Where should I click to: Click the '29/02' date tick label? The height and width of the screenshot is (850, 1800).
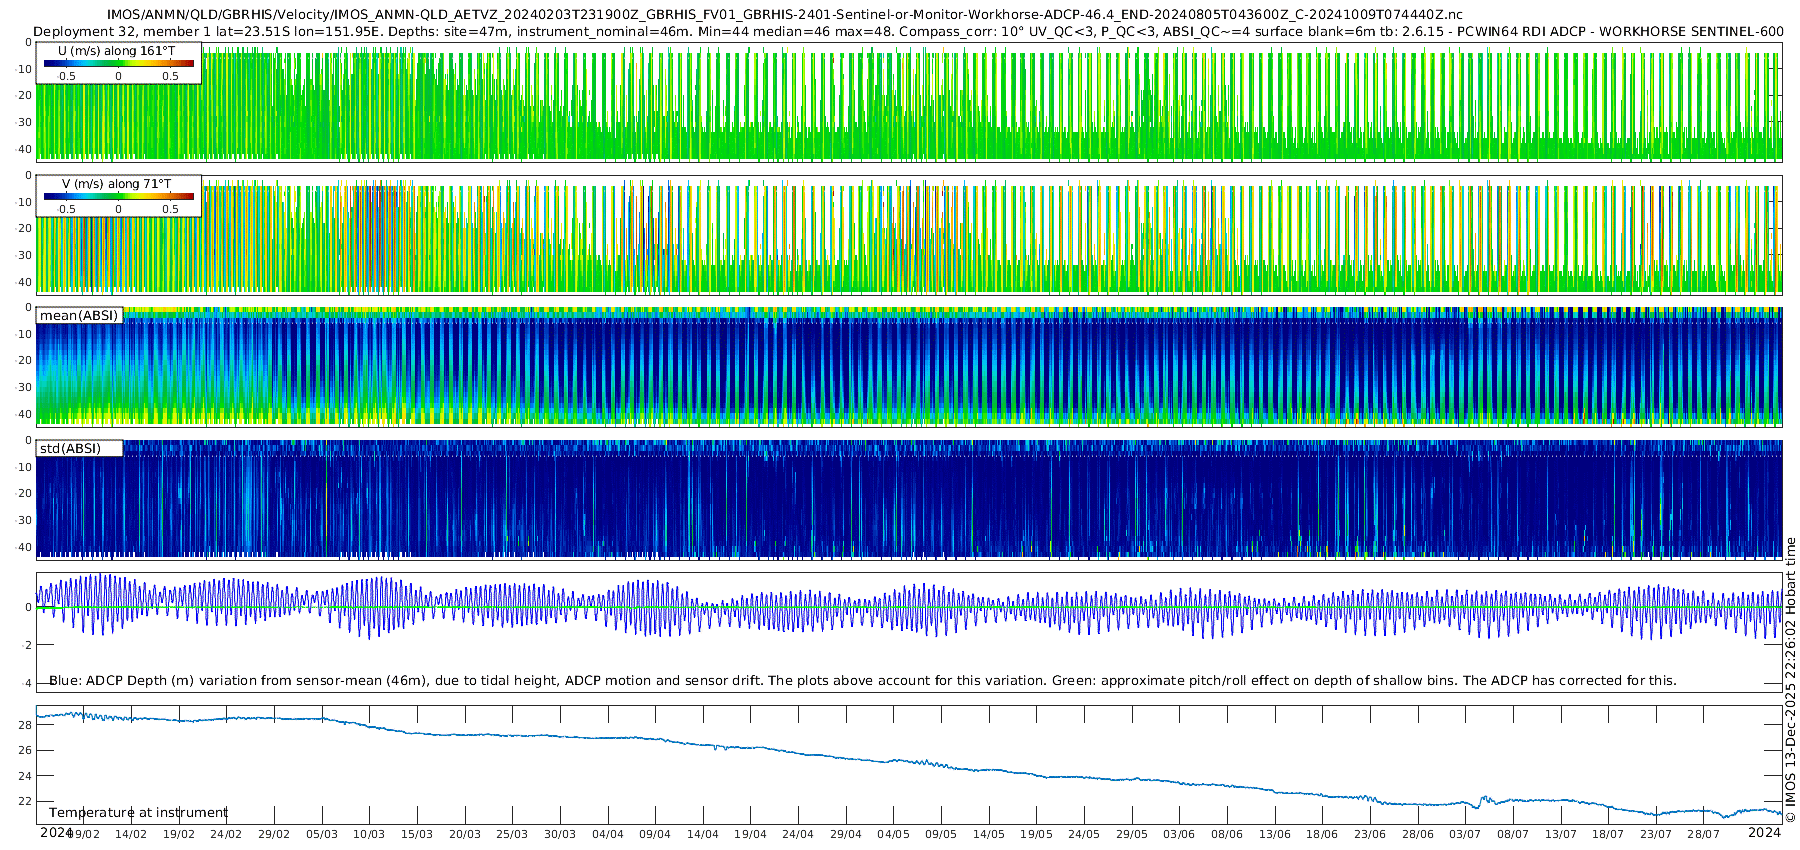(x=274, y=835)
